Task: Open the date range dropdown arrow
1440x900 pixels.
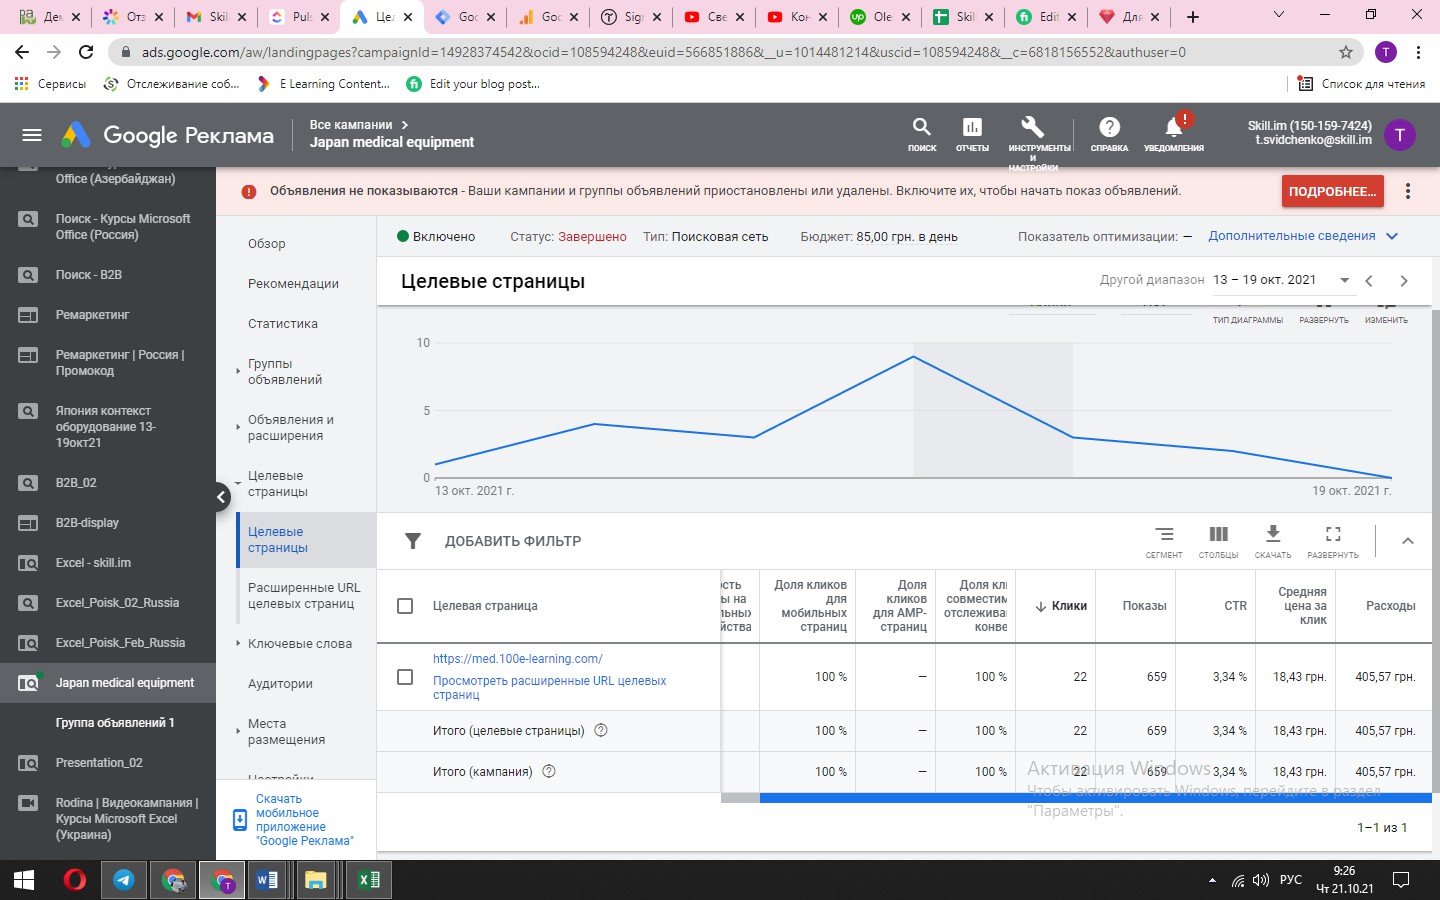Action: (x=1344, y=280)
